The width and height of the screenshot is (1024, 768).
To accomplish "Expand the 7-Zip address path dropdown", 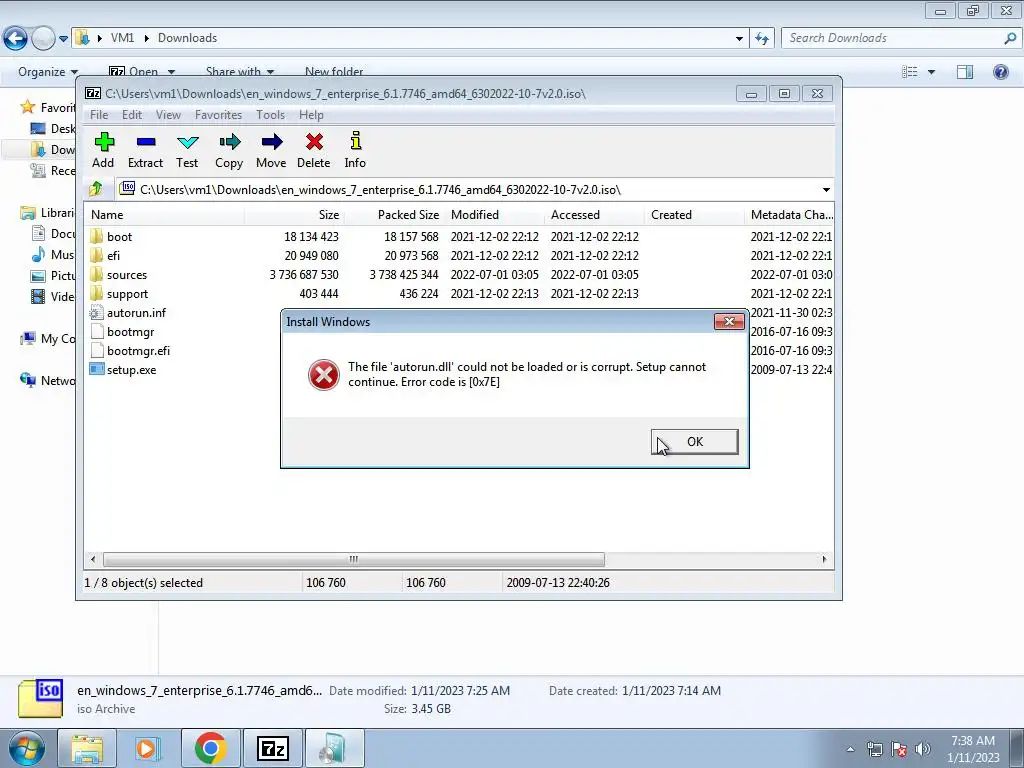I will 826,189.
